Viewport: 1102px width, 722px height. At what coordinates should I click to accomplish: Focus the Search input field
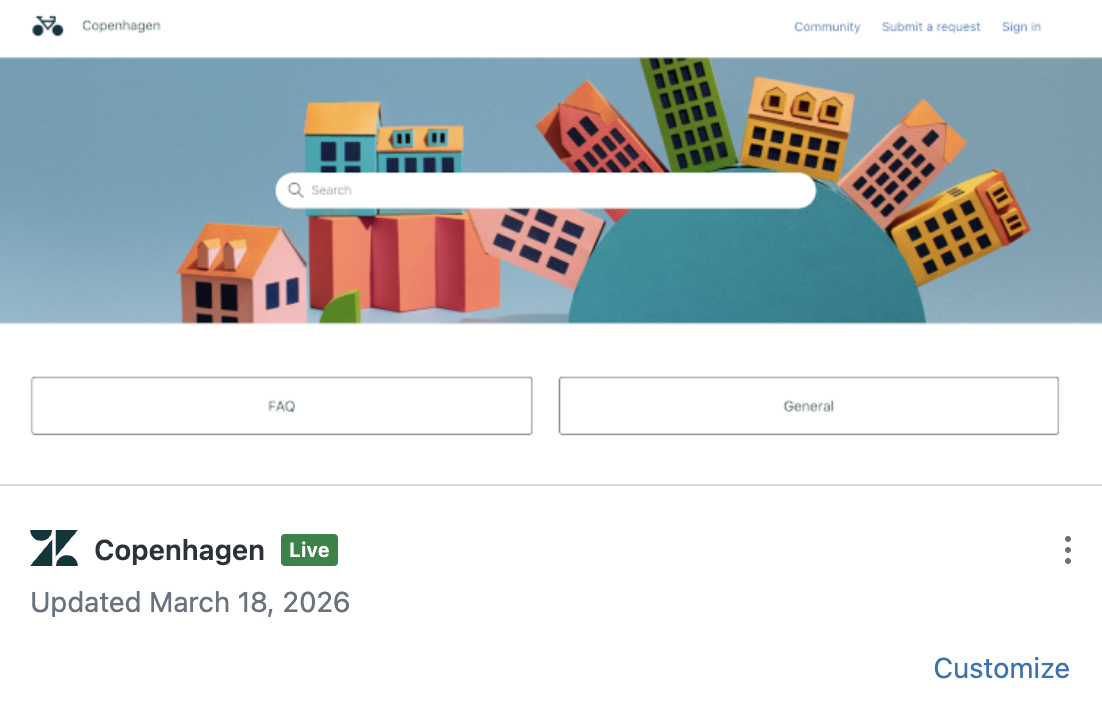545,191
